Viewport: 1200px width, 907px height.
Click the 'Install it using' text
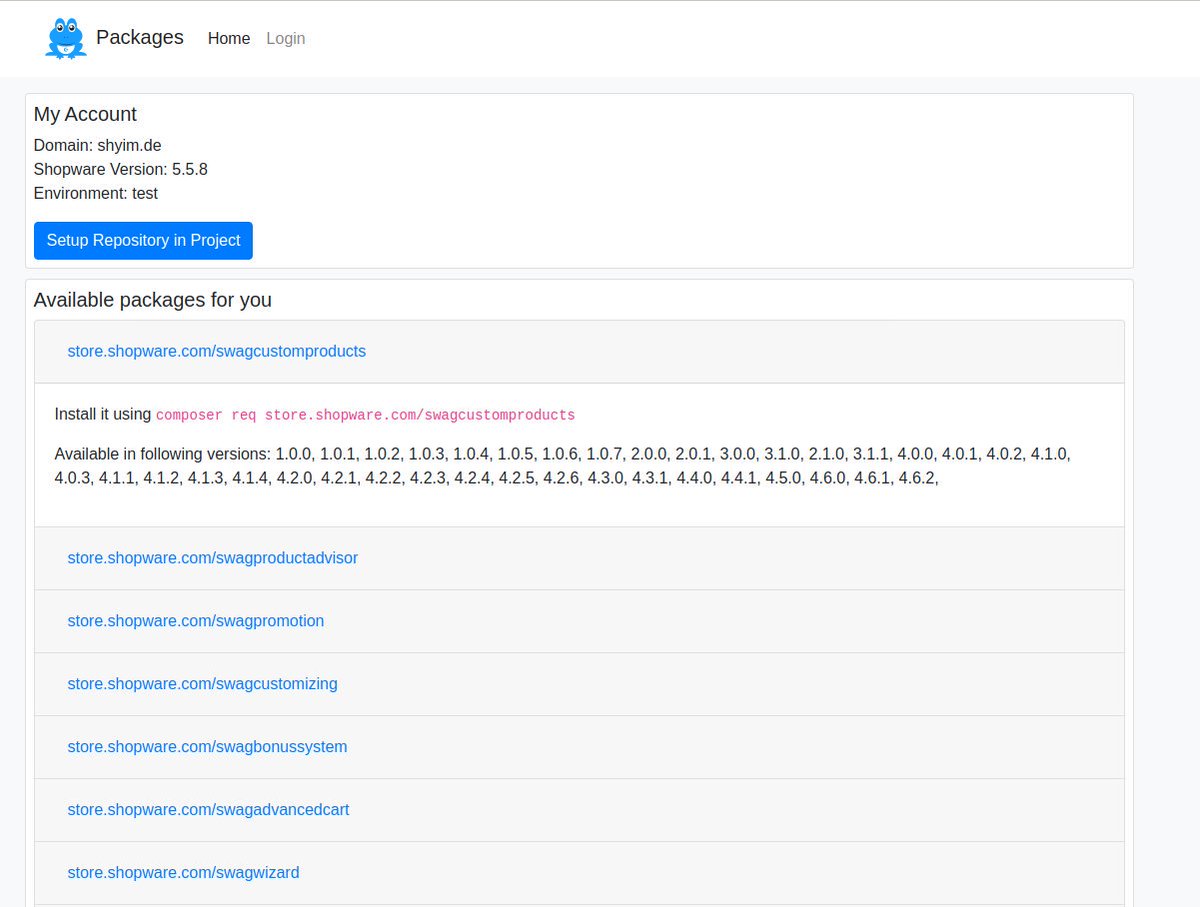click(103, 414)
